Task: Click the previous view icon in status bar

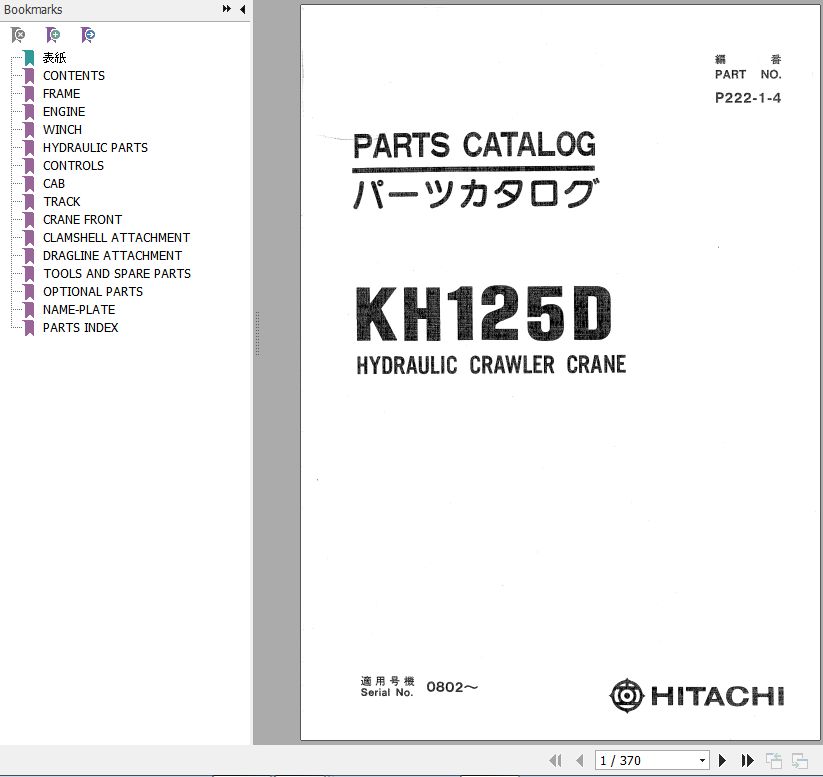Action: coord(774,760)
